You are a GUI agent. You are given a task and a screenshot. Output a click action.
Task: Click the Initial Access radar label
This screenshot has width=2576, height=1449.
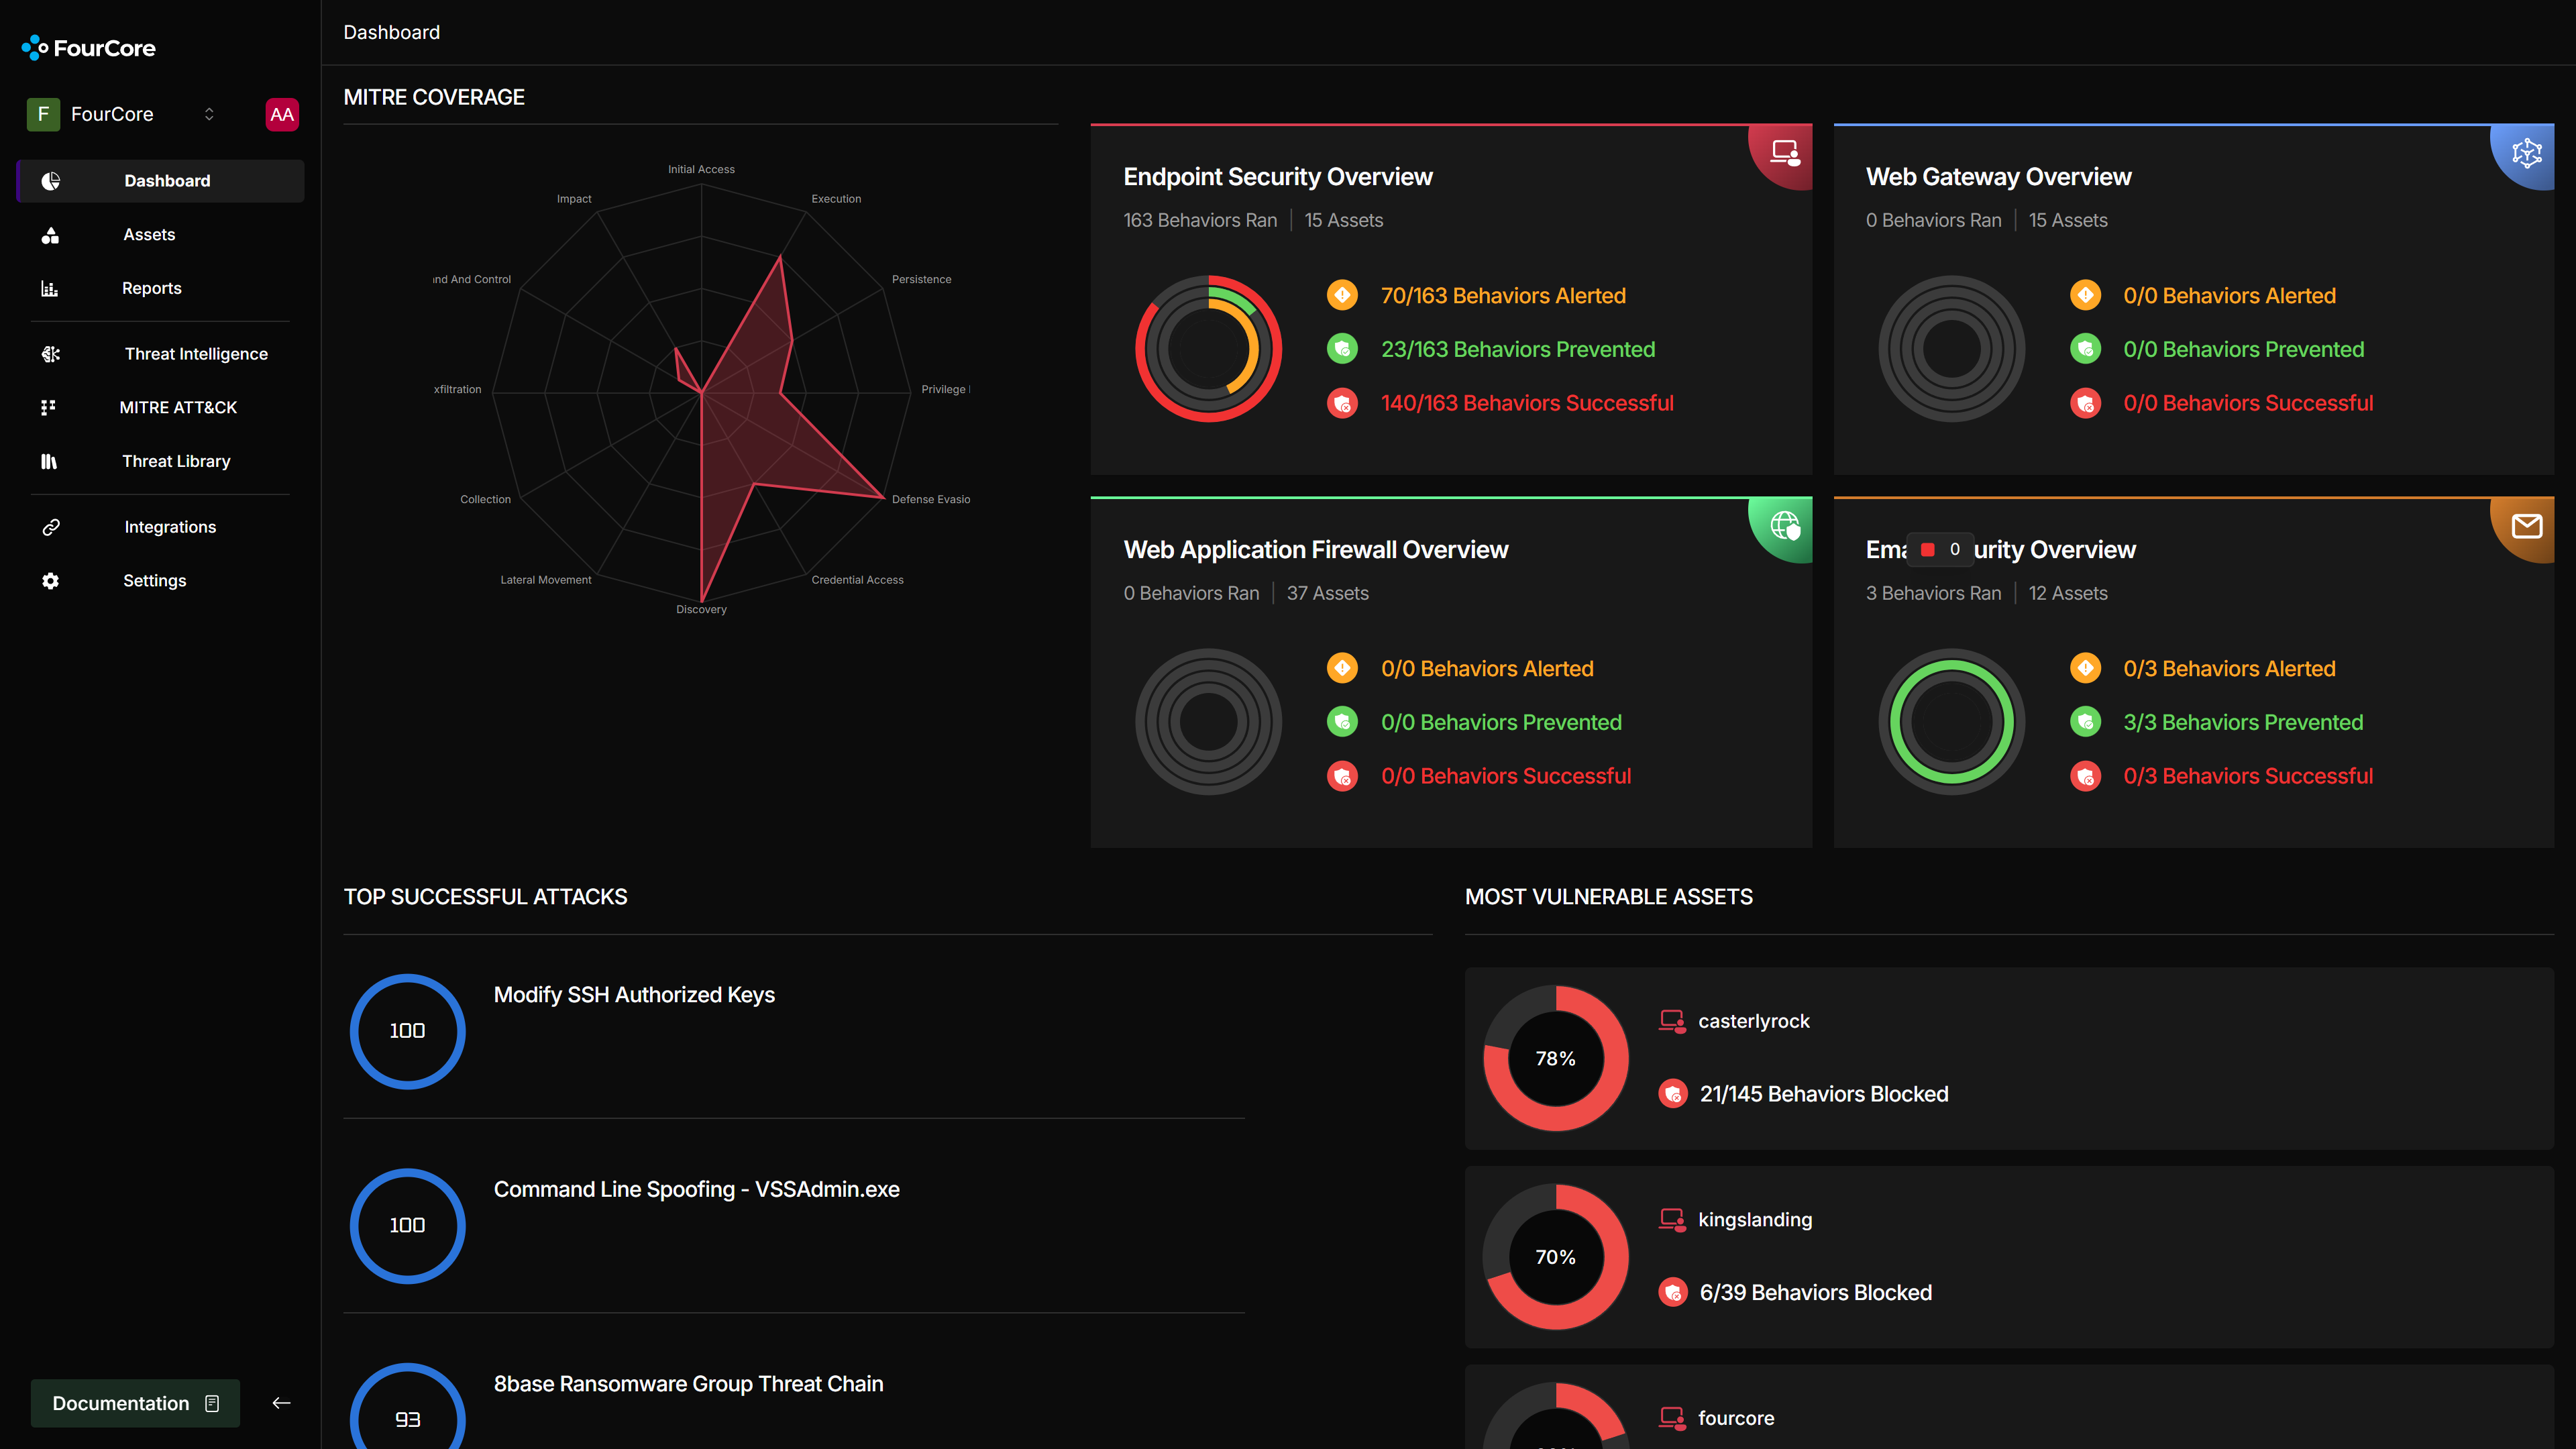[701, 169]
